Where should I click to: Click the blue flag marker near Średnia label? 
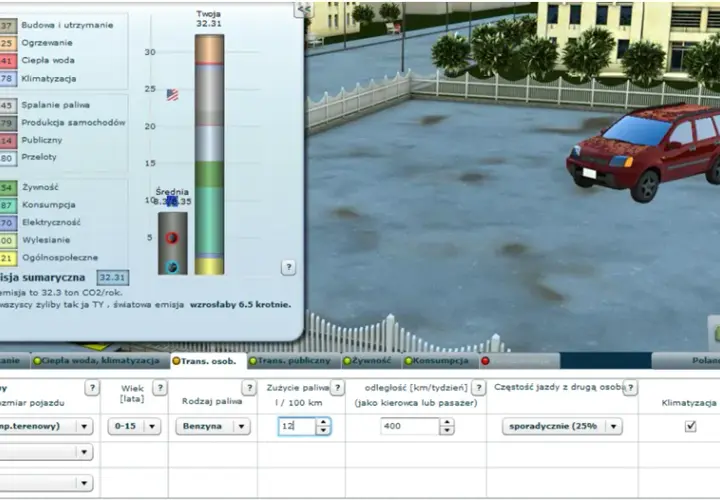(172, 201)
